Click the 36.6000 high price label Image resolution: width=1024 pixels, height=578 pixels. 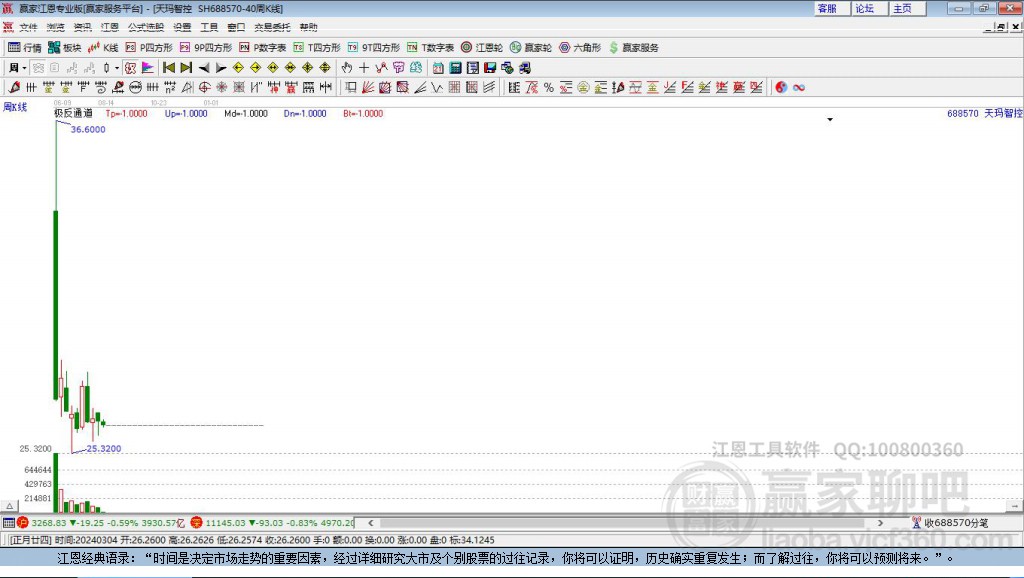pos(88,129)
